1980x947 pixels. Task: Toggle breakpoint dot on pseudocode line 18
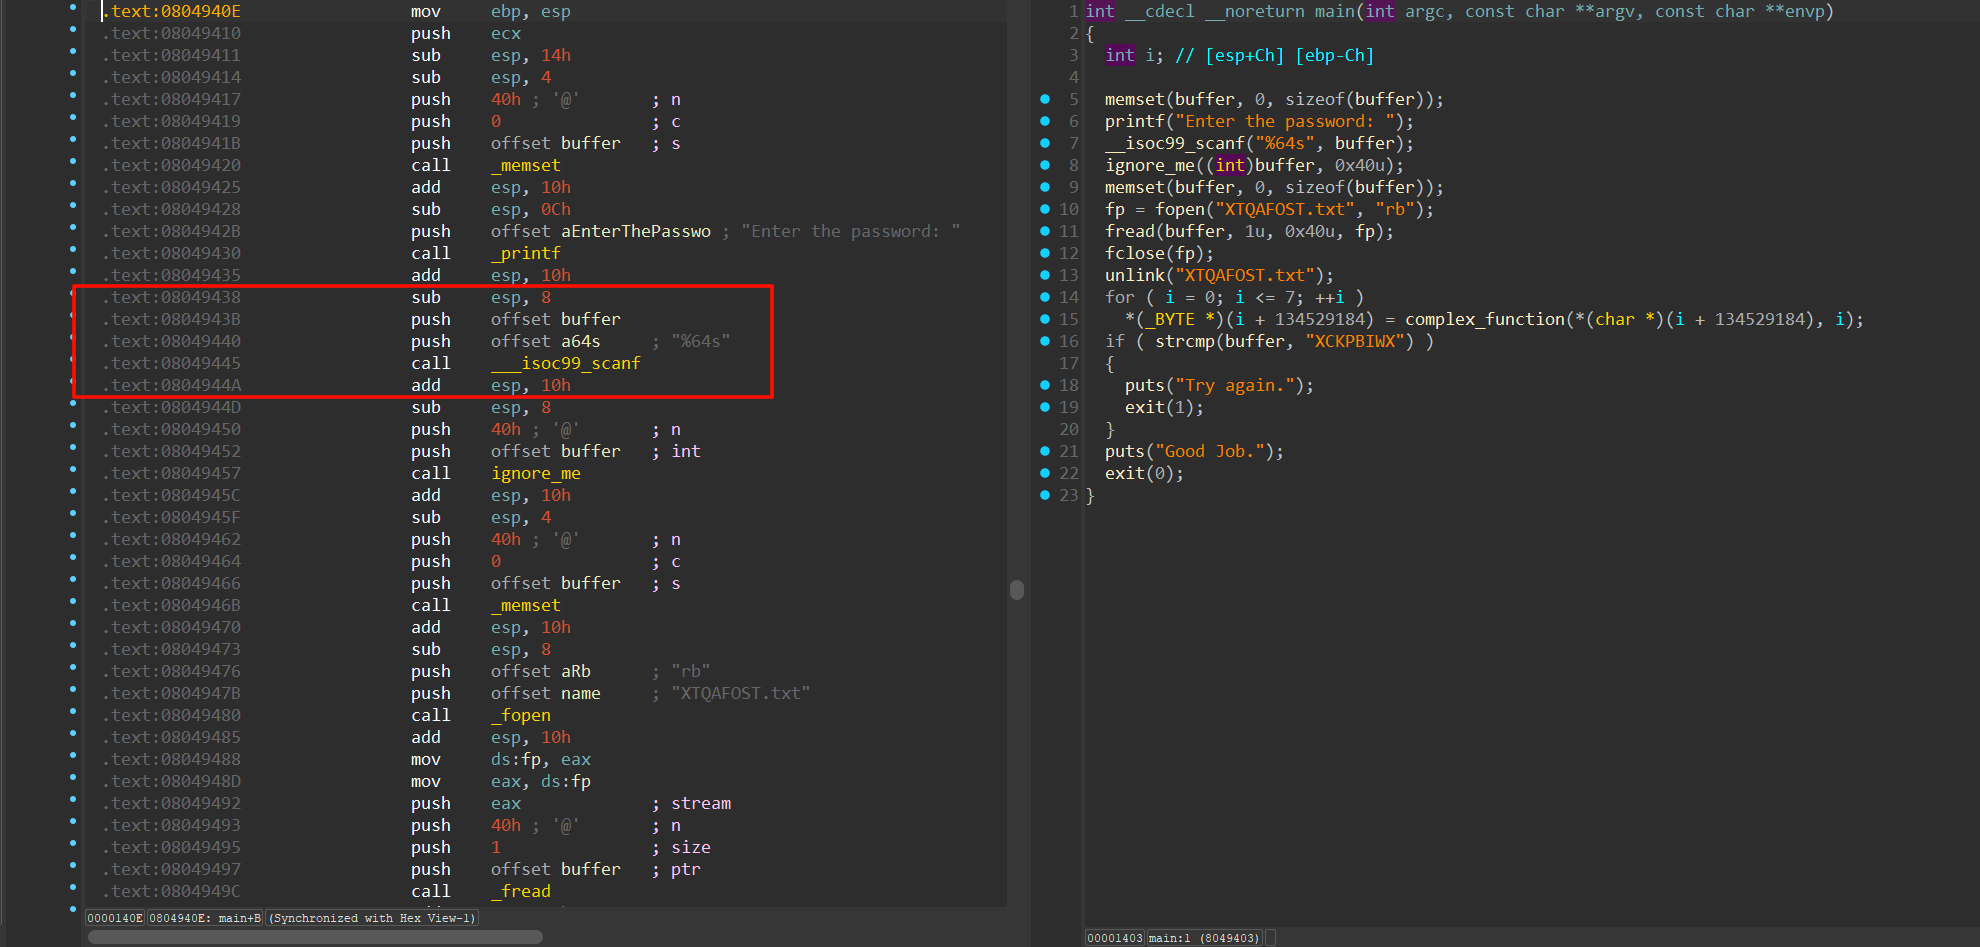(1045, 385)
